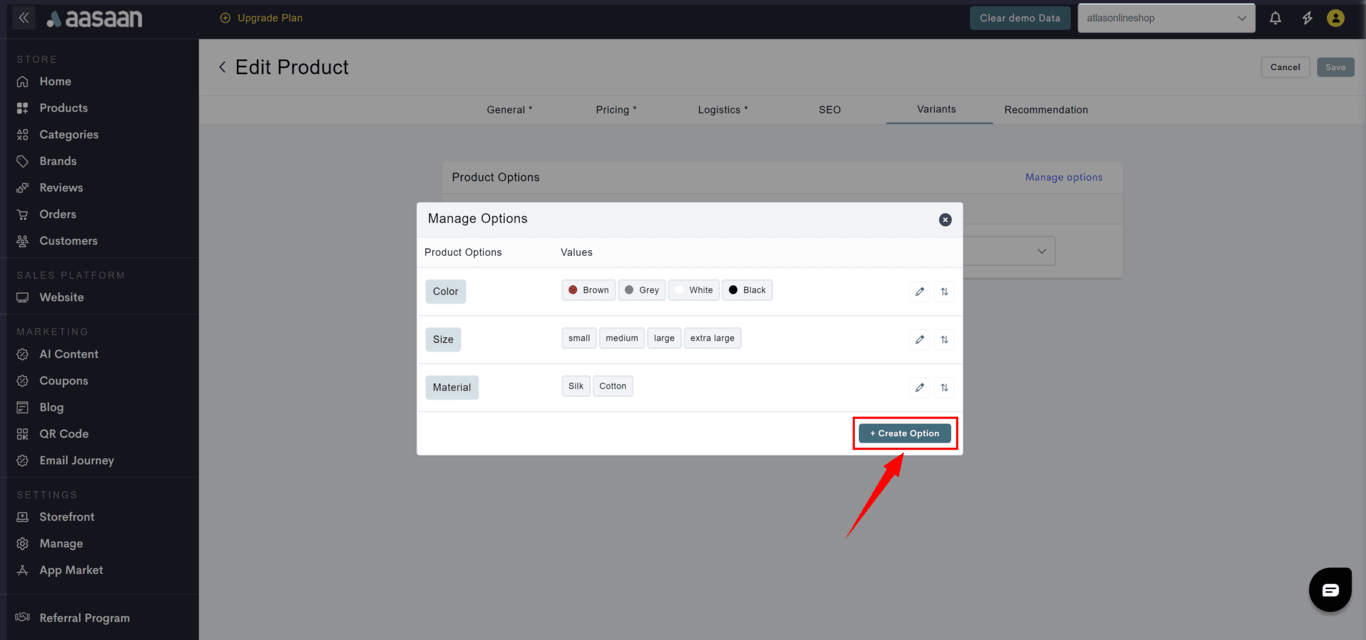Open the live chat widget
Viewport: 1366px width, 640px height.
point(1329,590)
